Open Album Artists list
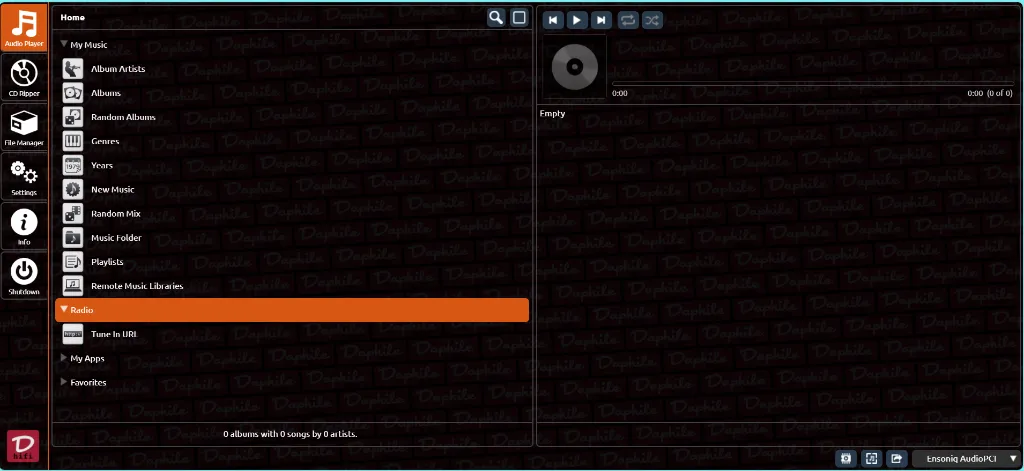1024x471 pixels. tap(118, 69)
